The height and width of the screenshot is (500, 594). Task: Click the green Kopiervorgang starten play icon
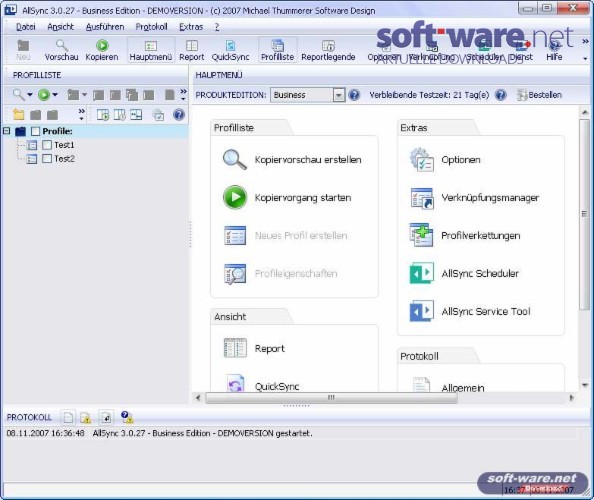(235, 197)
